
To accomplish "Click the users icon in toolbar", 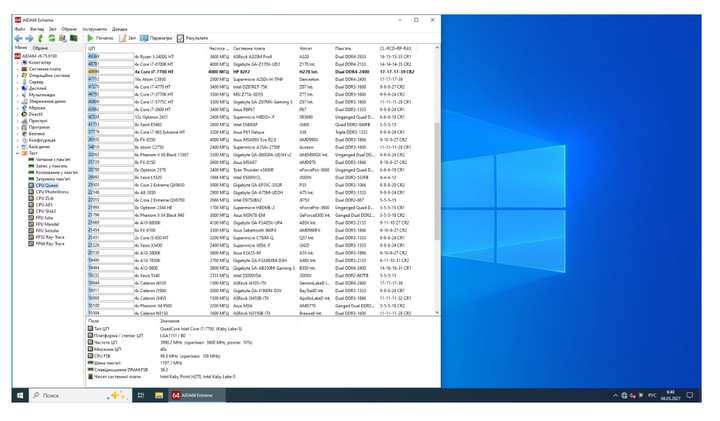I will [62, 38].
